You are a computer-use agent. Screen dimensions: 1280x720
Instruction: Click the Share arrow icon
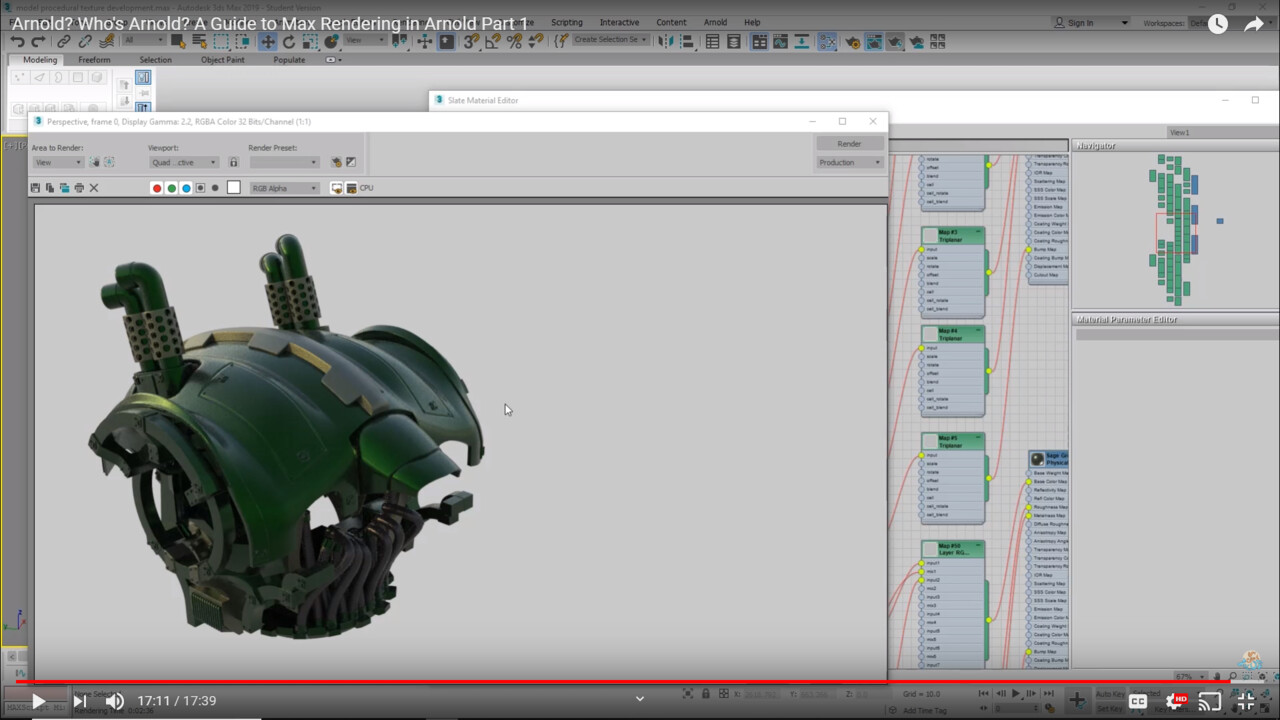click(x=1254, y=24)
